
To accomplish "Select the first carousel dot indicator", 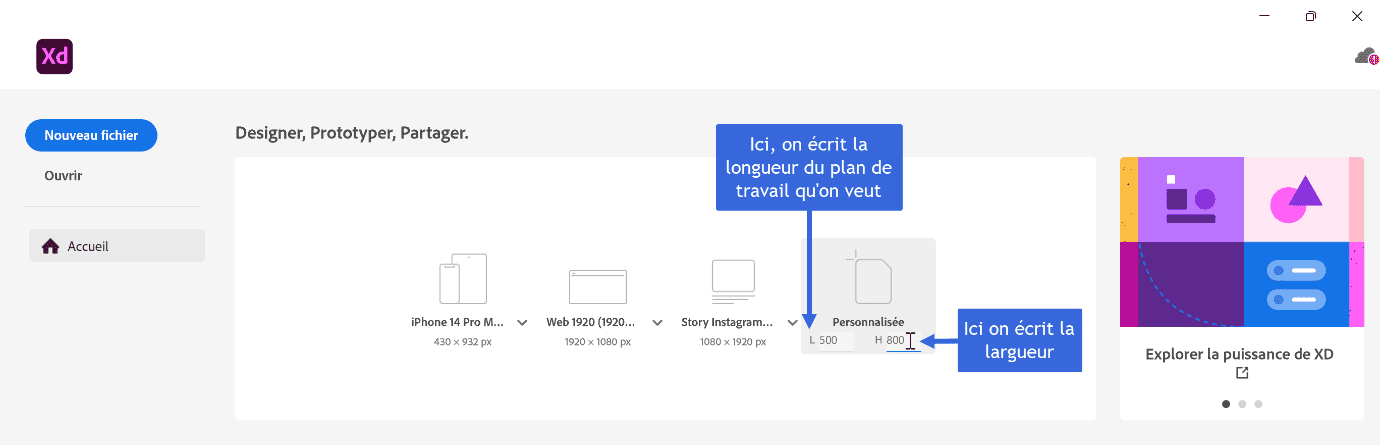I will tap(1226, 404).
